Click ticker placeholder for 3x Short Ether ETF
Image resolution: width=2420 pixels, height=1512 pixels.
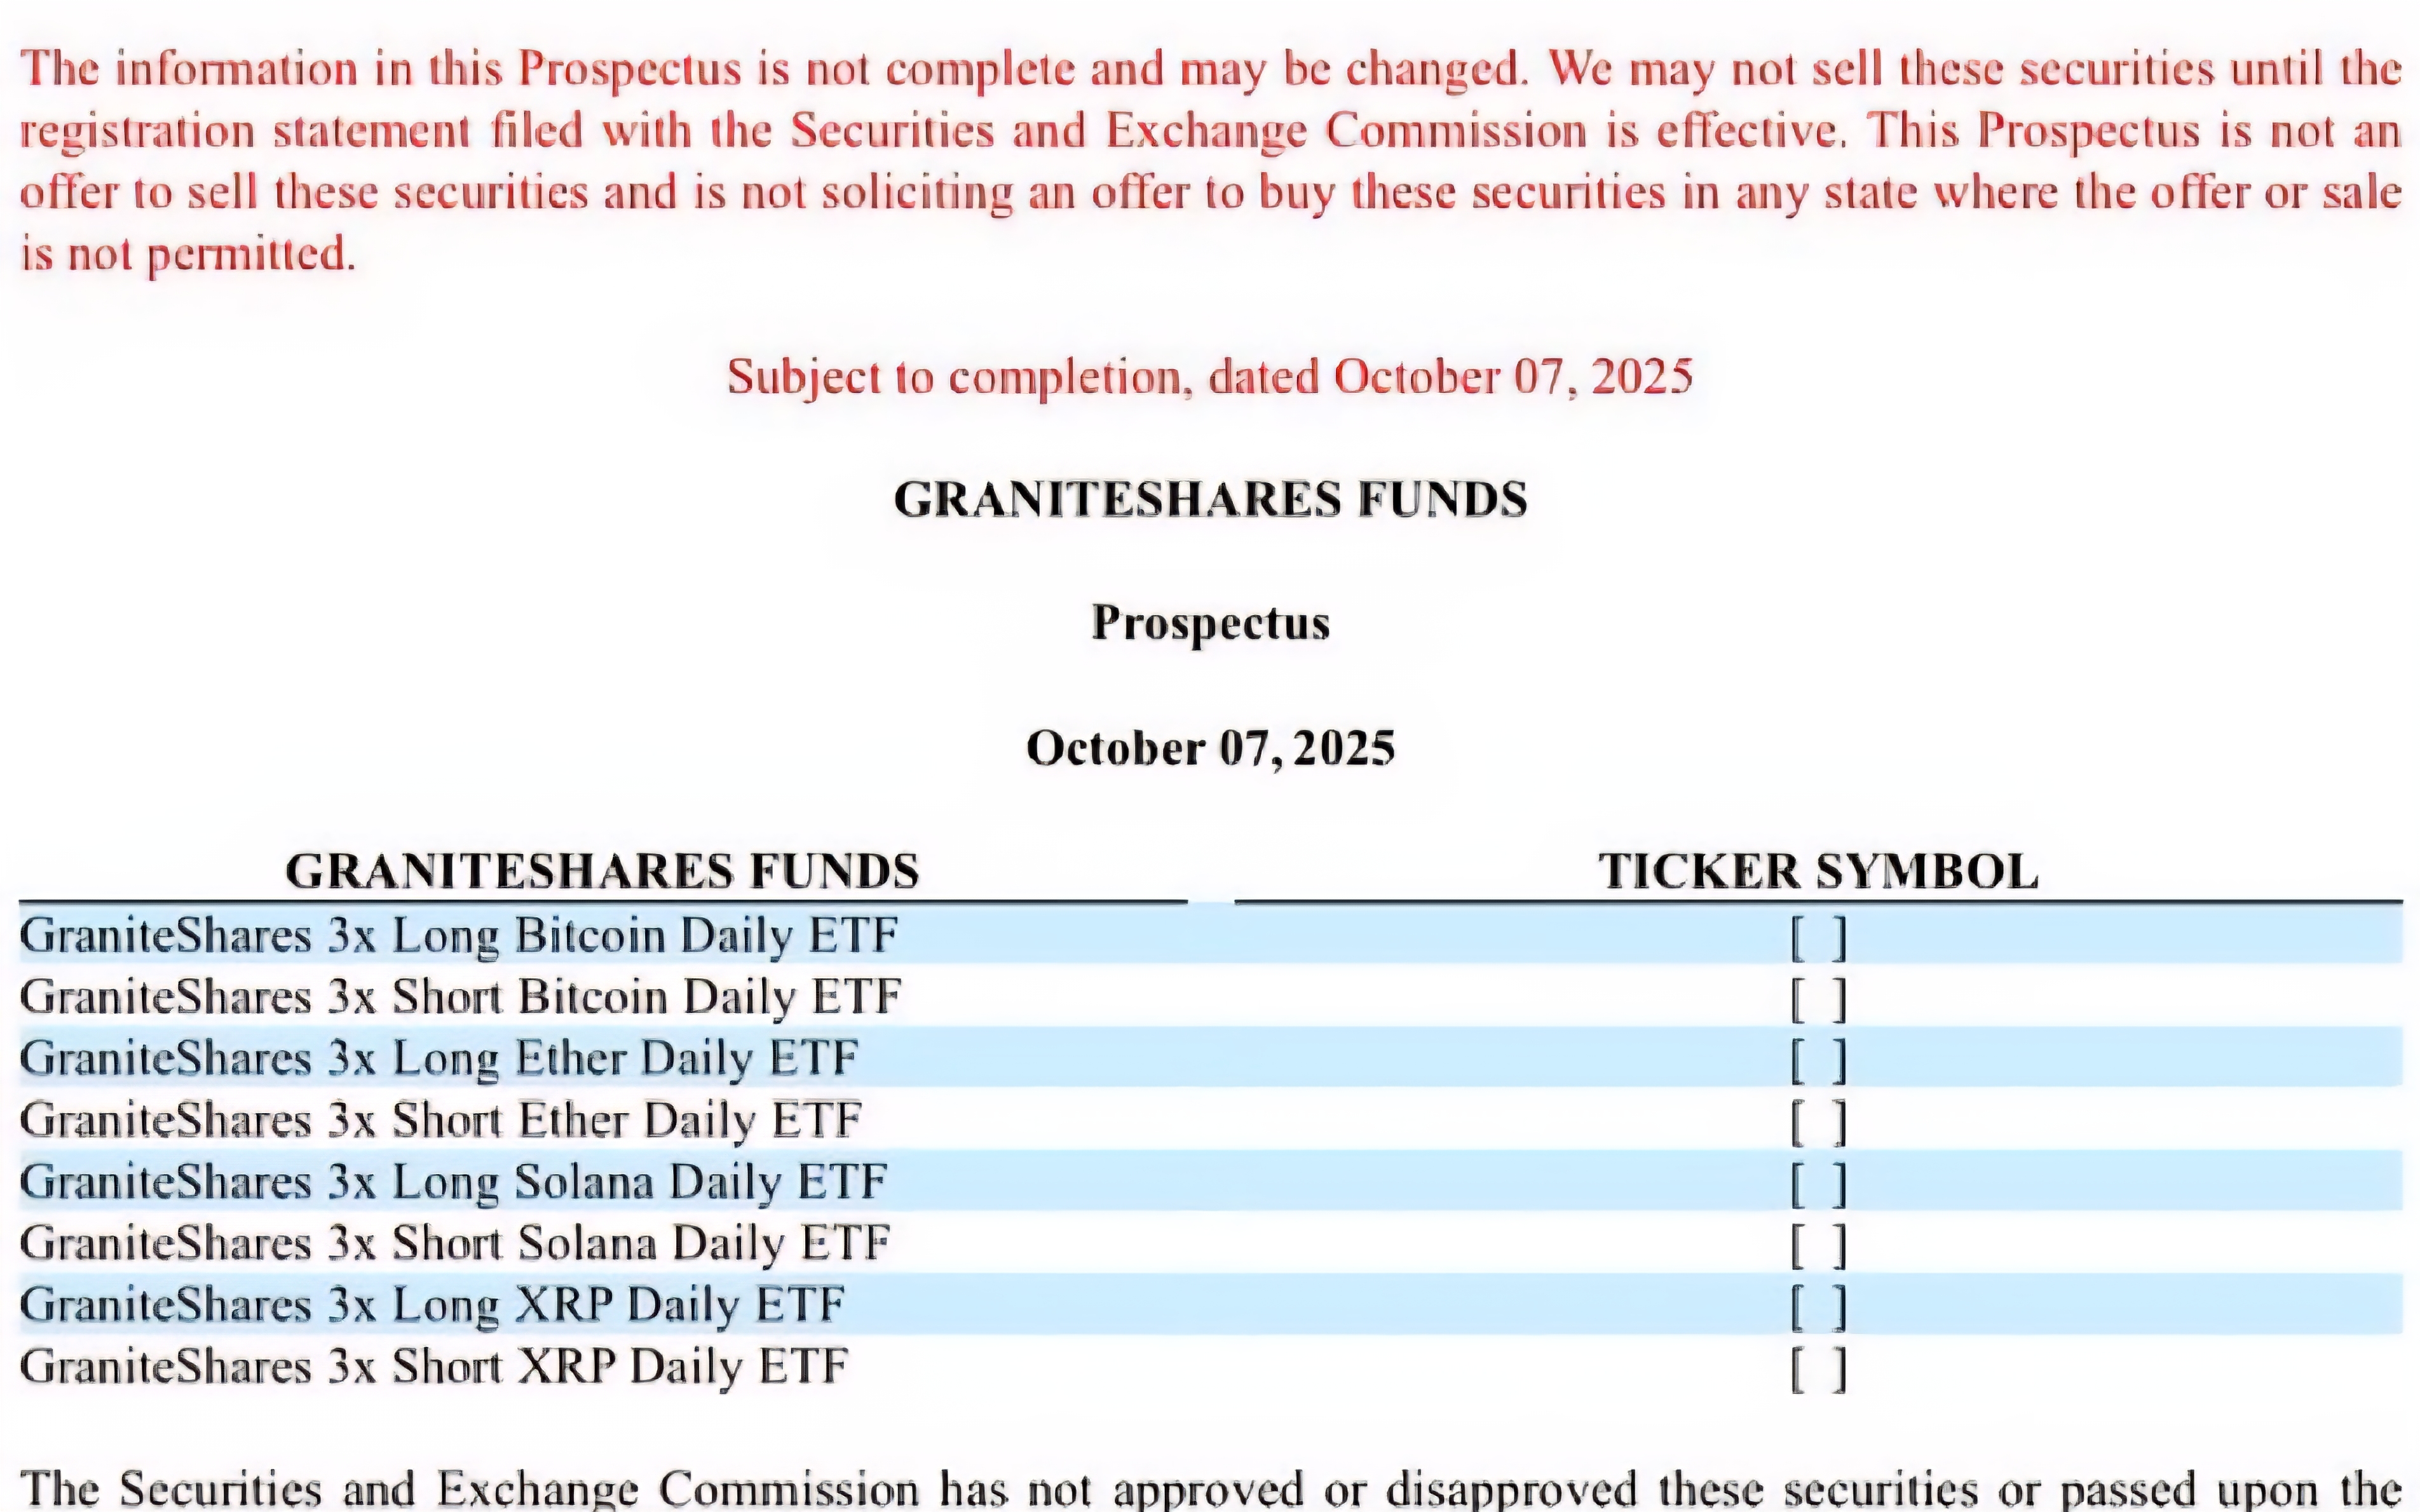(1817, 1122)
